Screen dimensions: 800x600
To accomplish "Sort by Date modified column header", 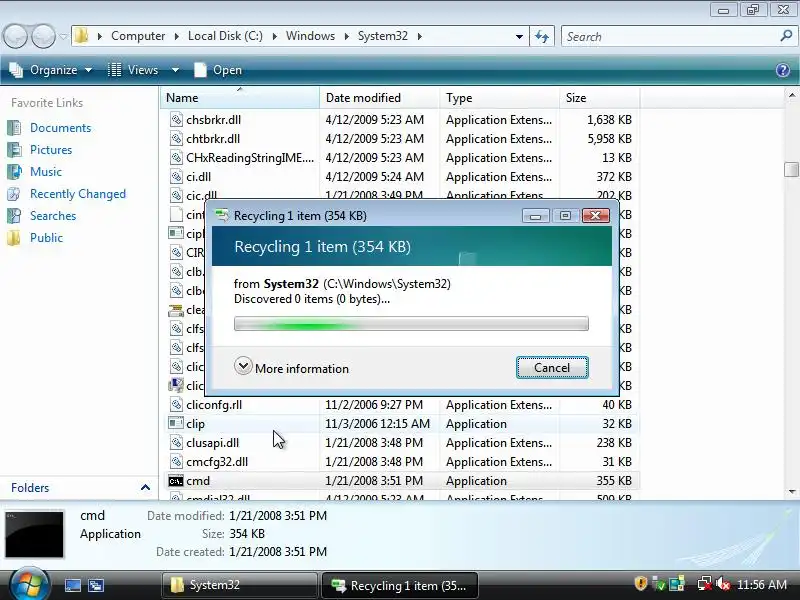I will click(x=380, y=97).
